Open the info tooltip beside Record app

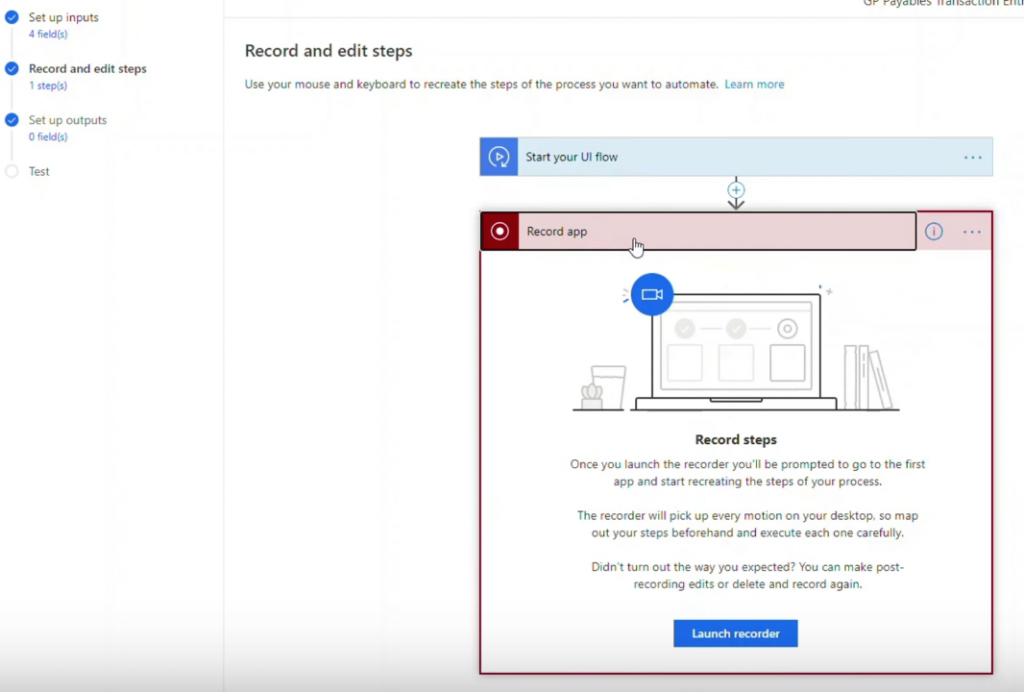[x=933, y=231]
